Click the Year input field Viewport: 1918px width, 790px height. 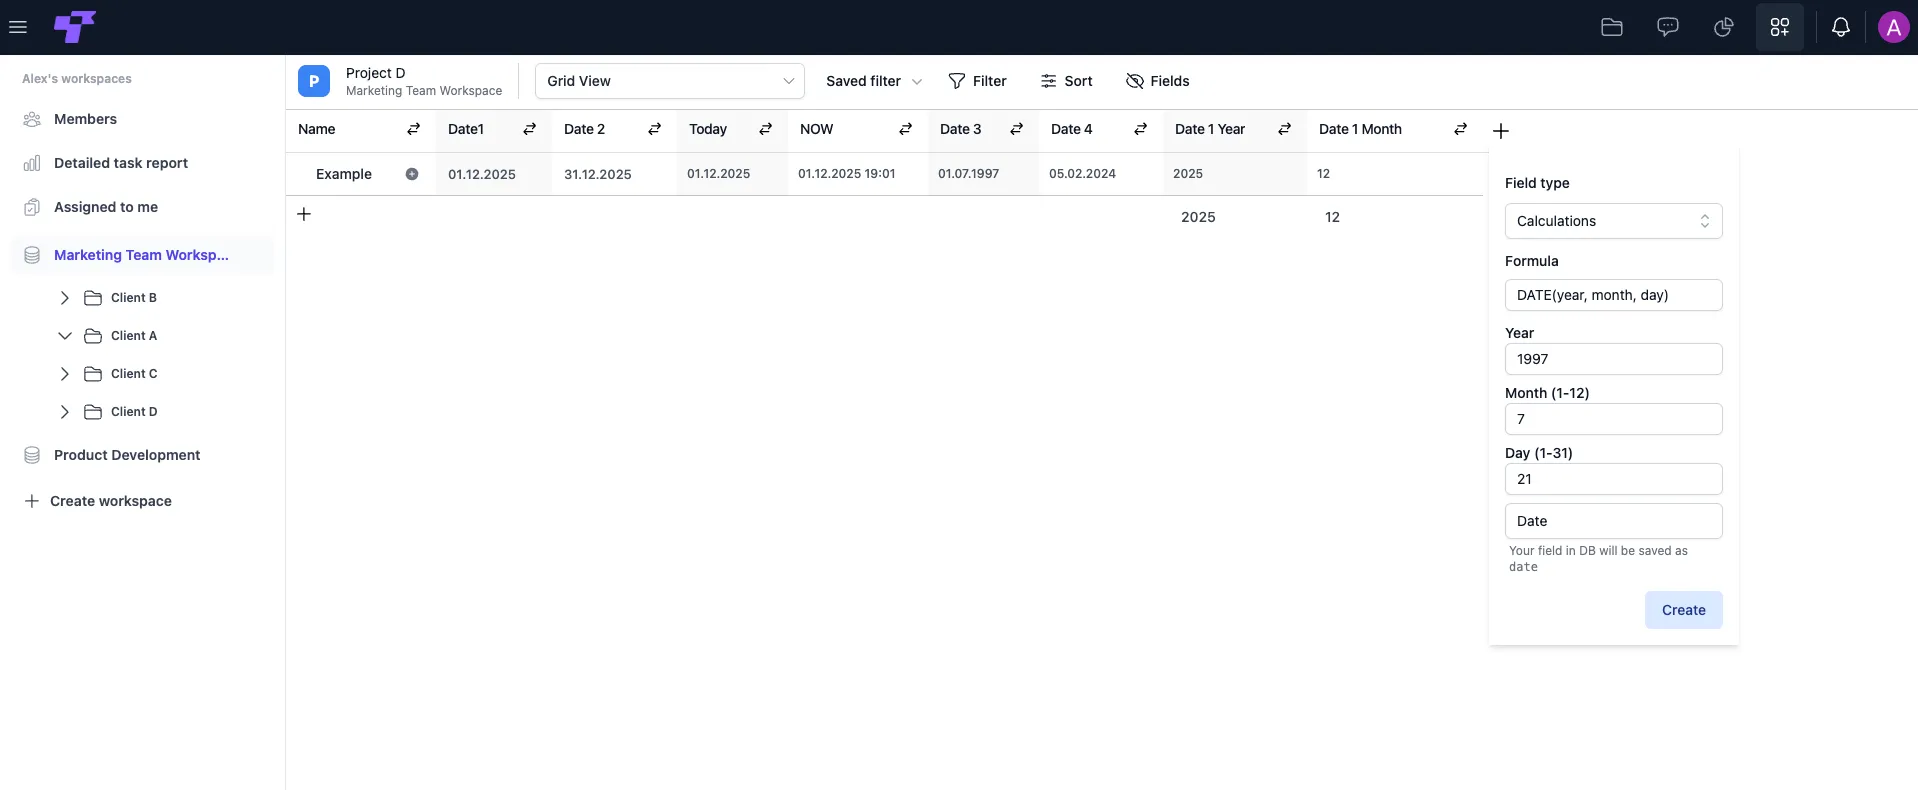(1613, 359)
